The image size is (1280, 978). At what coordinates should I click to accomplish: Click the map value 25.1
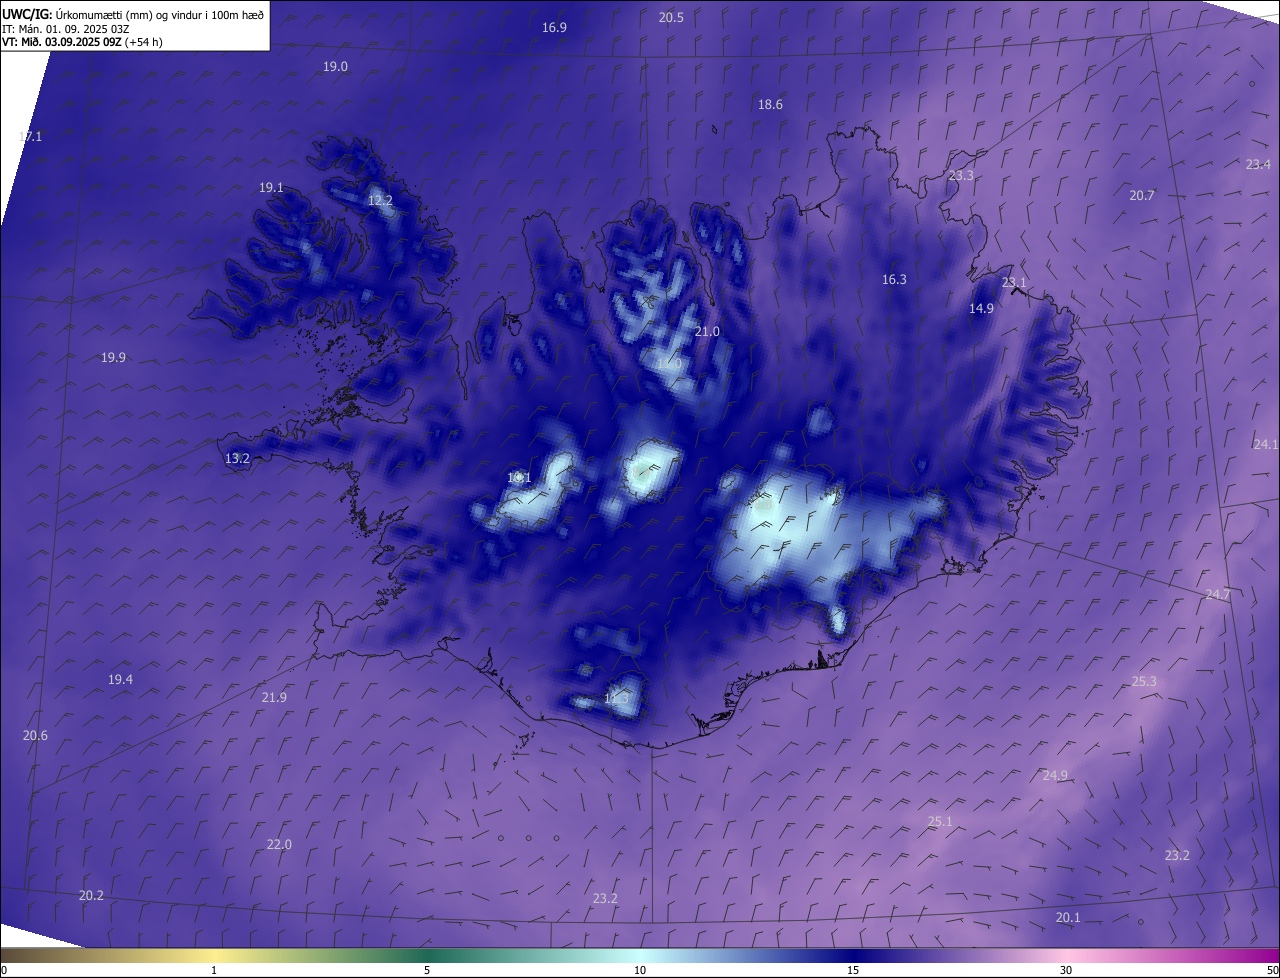coord(941,822)
